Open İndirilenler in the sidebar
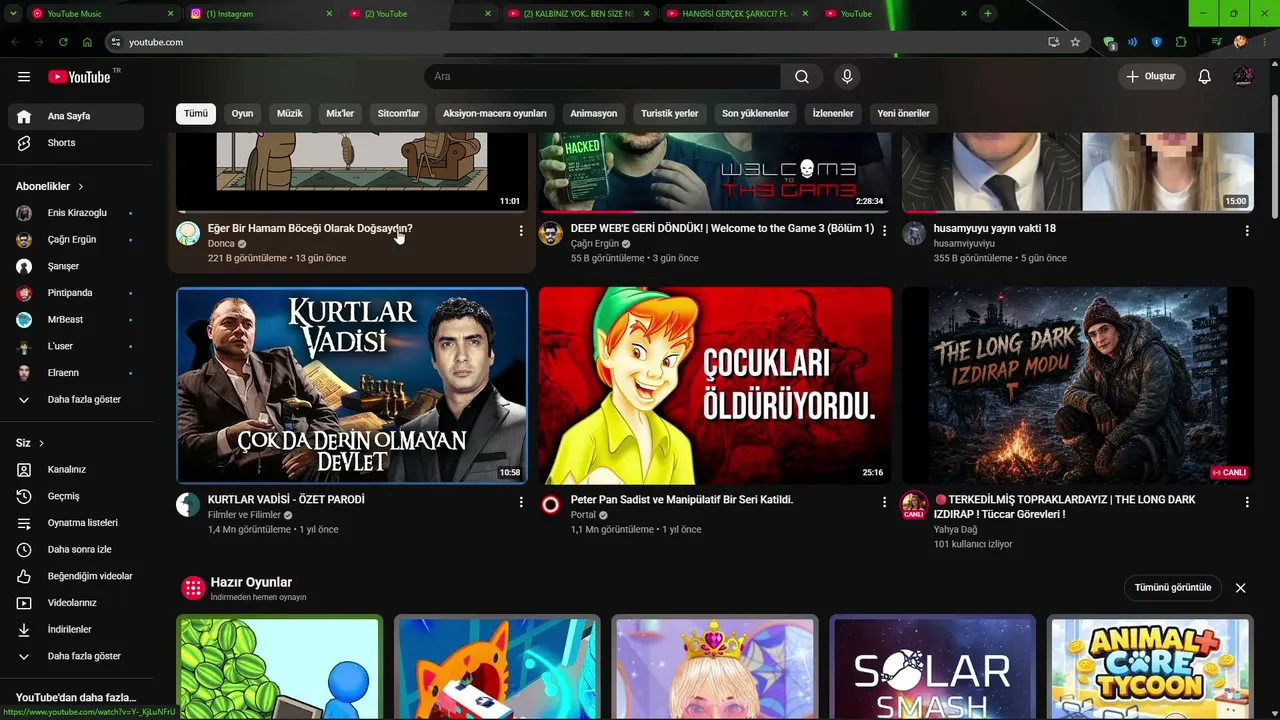1280x720 pixels. (x=76, y=630)
